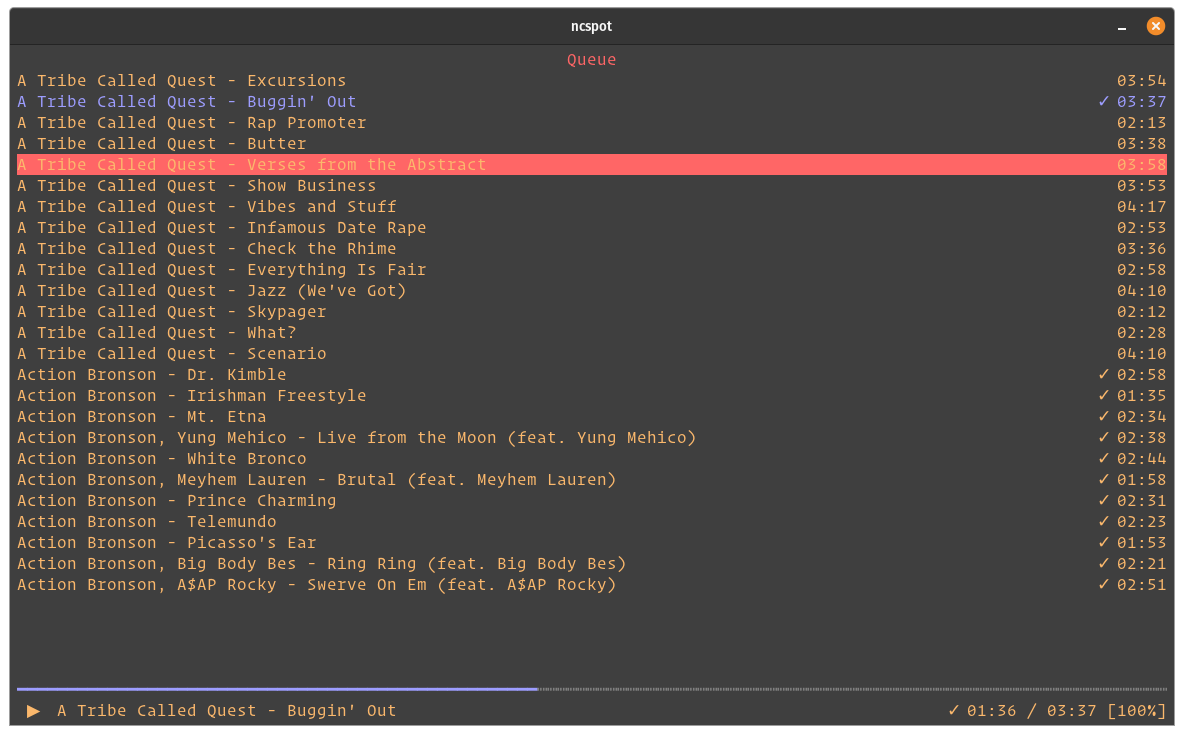Select Swerve On Em (feat. A$AP Rocky)
The image size is (1184, 735).
click(x=592, y=585)
